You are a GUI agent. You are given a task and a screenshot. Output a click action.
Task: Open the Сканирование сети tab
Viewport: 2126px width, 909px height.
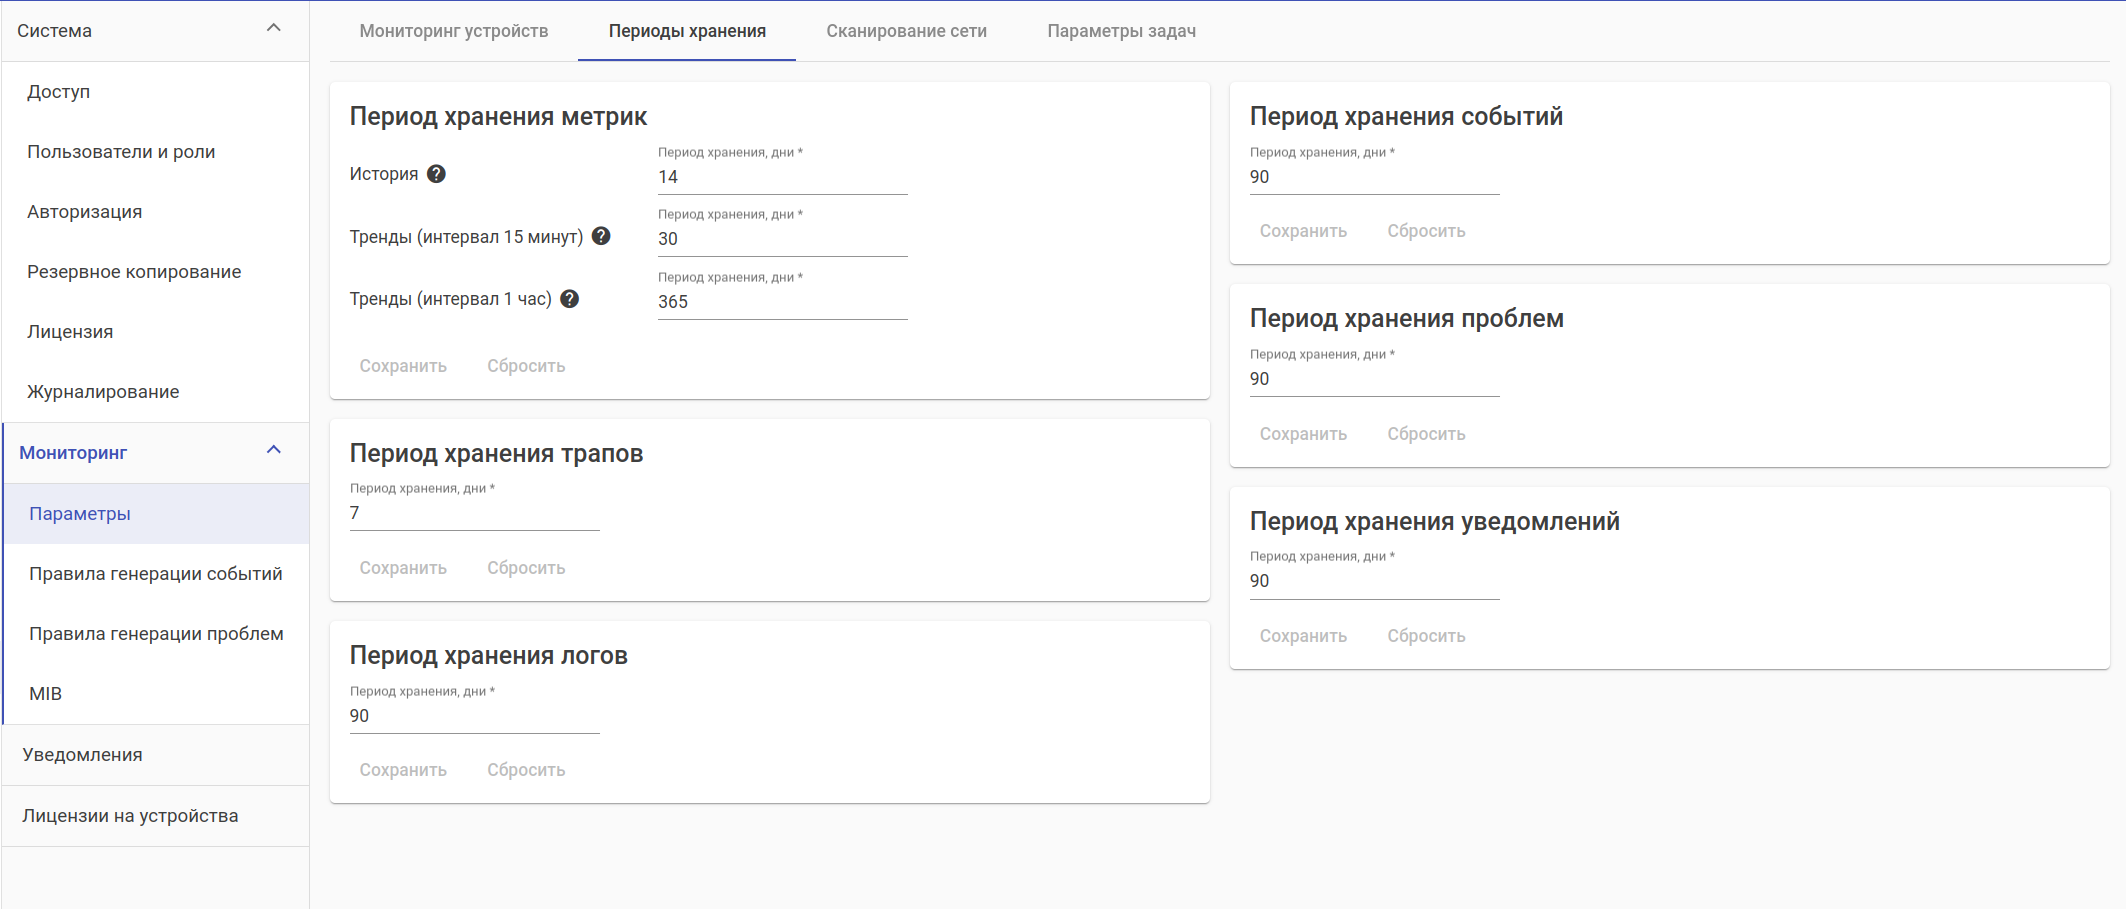(906, 31)
